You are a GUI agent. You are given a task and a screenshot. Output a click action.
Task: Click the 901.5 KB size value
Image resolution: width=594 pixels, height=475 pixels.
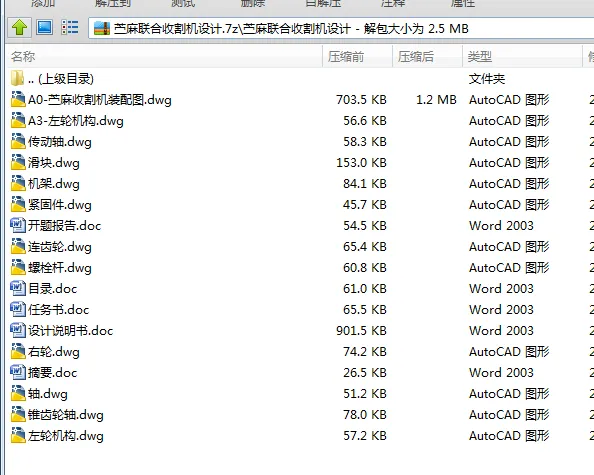tap(361, 331)
